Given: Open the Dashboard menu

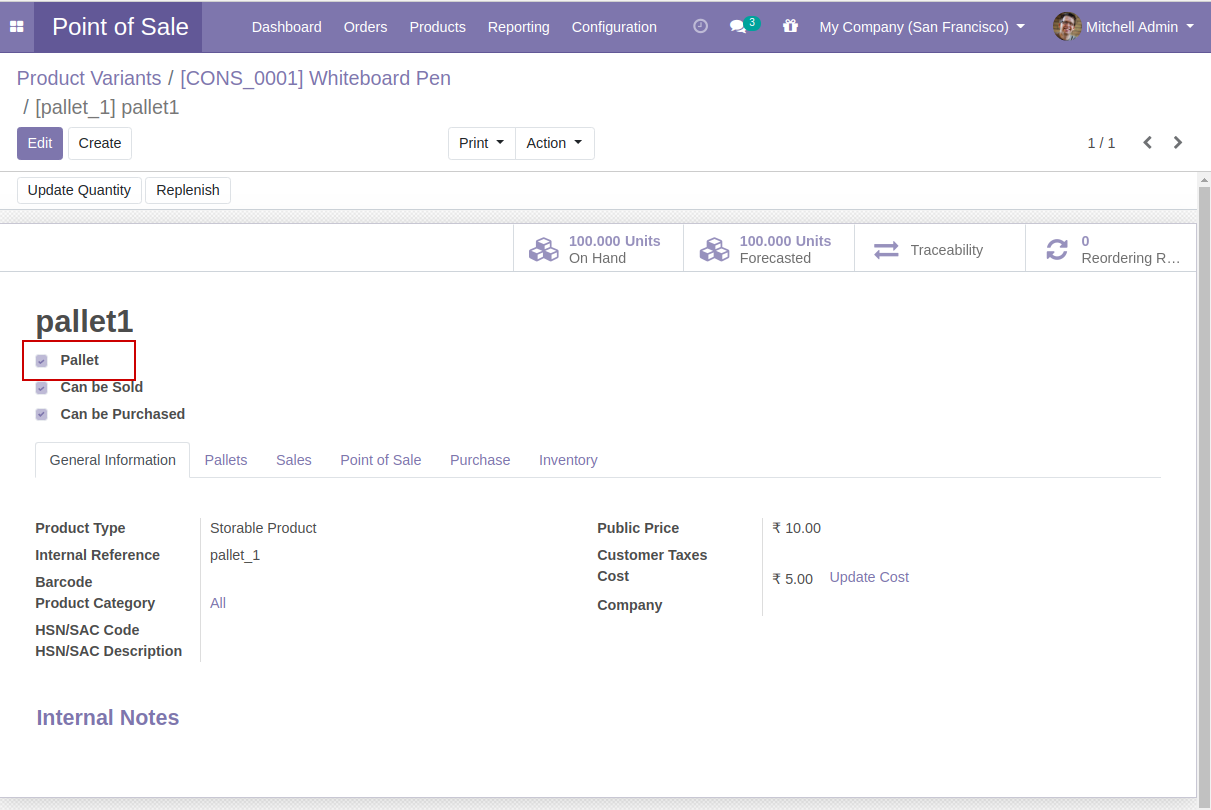Looking at the screenshot, I should (x=287, y=27).
